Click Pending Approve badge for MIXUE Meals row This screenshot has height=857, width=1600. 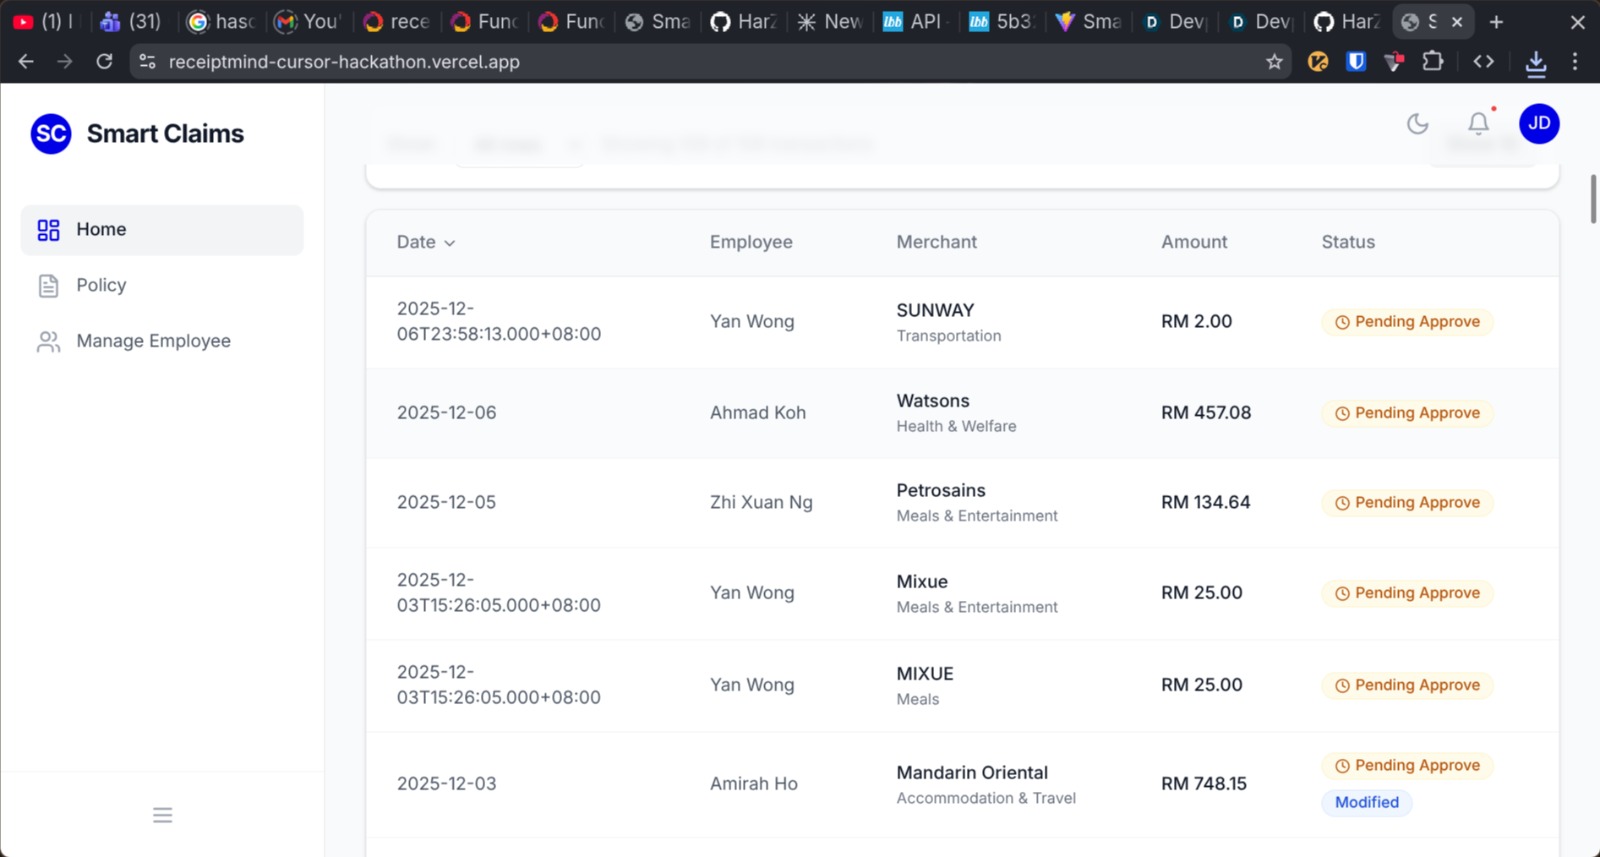coord(1407,685)
